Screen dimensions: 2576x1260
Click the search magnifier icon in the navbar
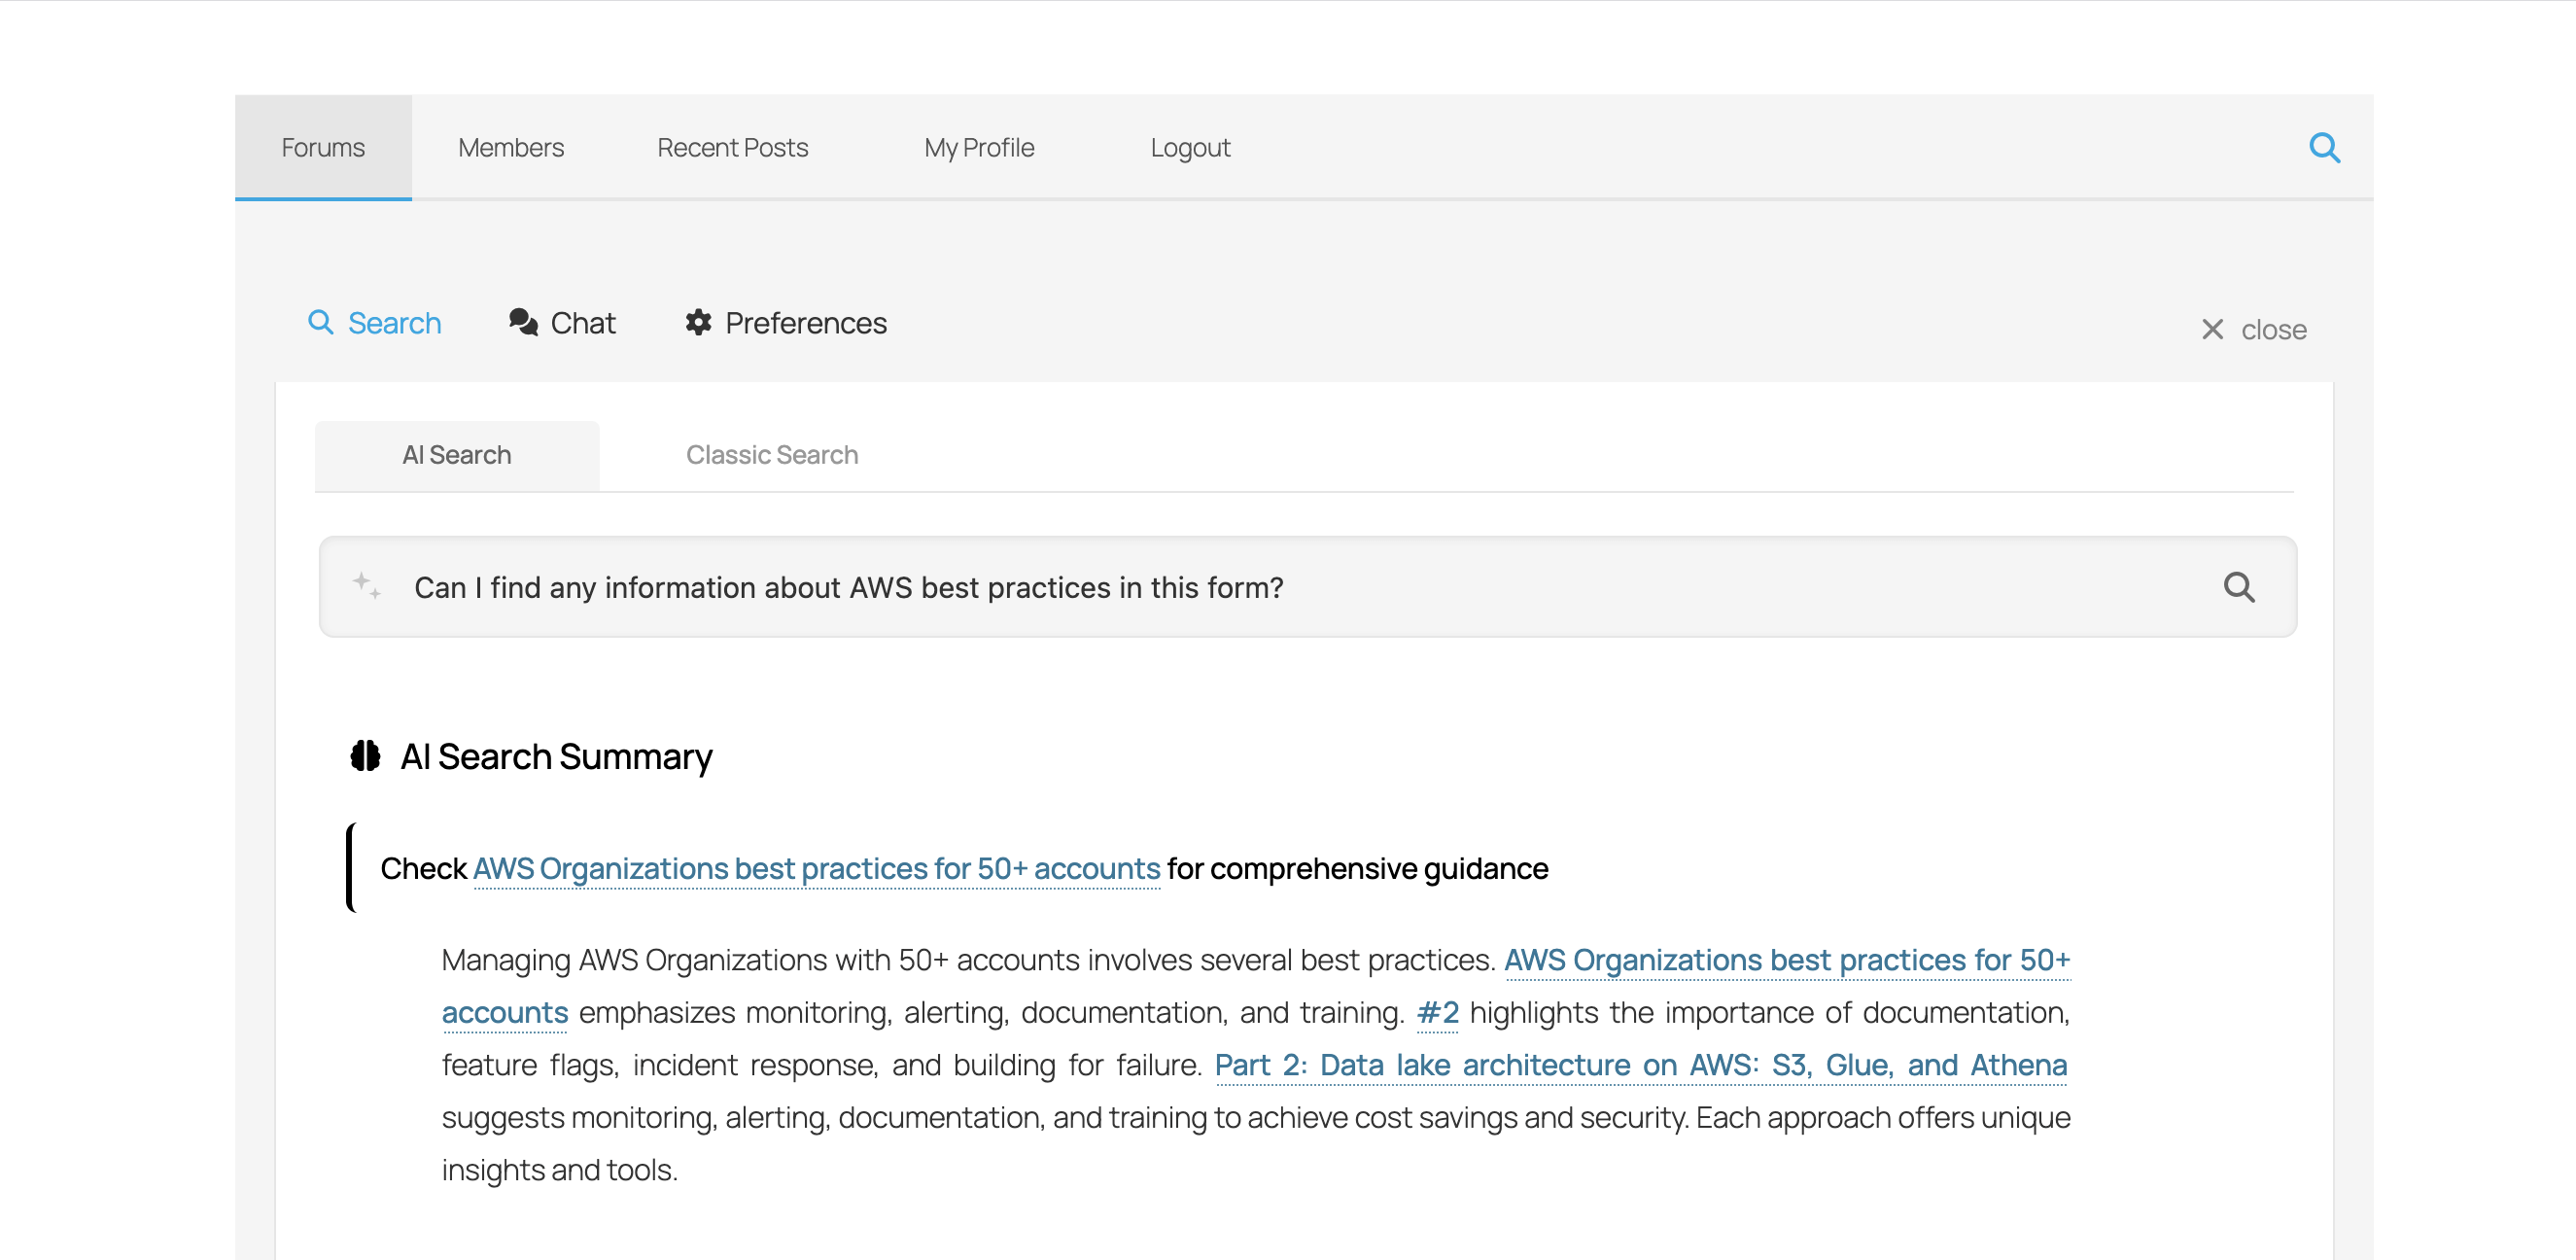click(2325, 147)
